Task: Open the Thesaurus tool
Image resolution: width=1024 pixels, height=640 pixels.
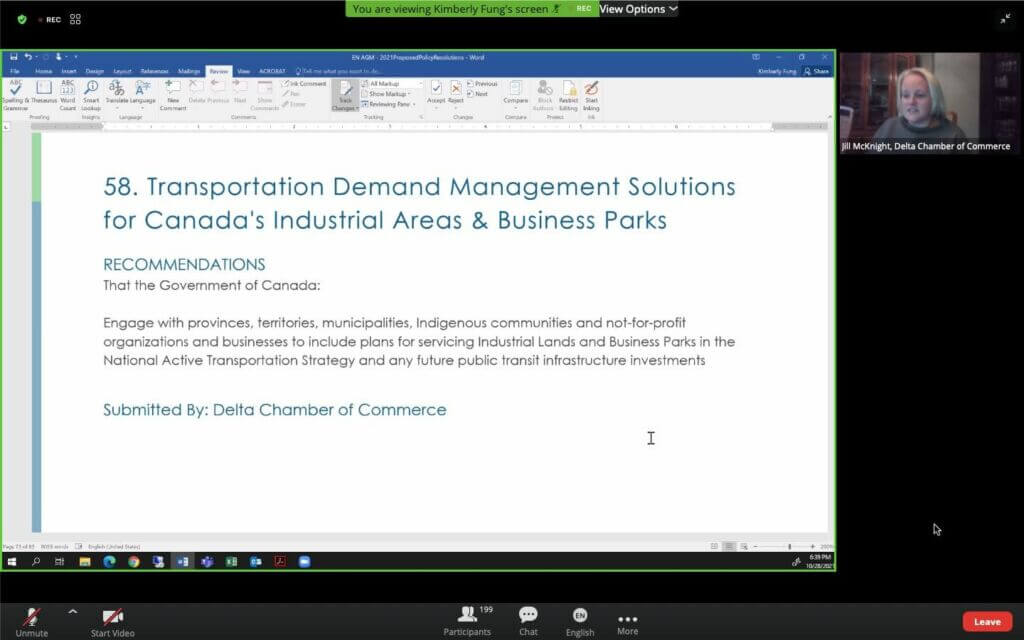Action: [44, 92]
